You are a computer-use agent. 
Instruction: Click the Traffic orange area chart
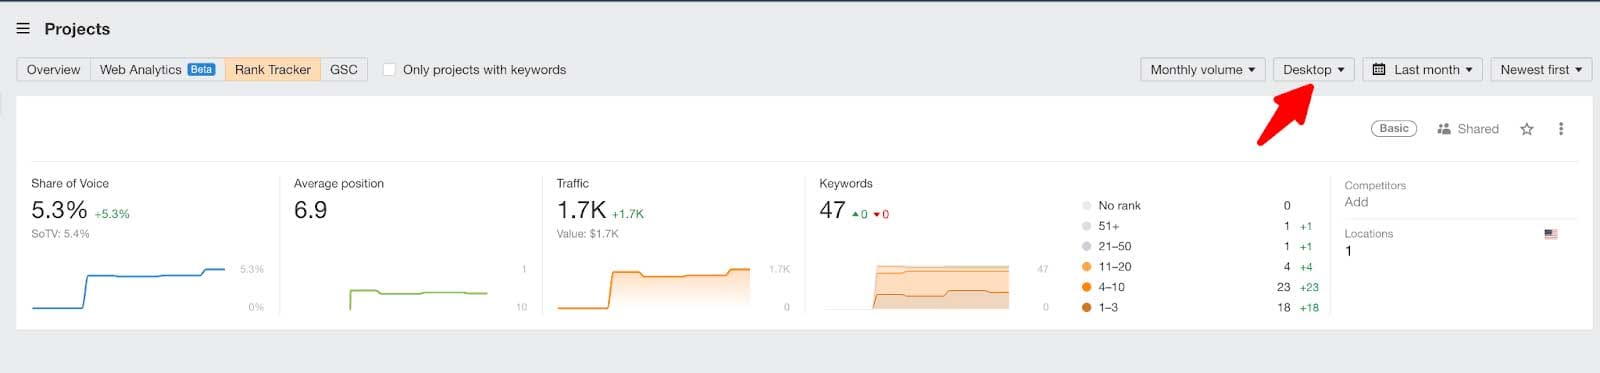pos(653,288)
